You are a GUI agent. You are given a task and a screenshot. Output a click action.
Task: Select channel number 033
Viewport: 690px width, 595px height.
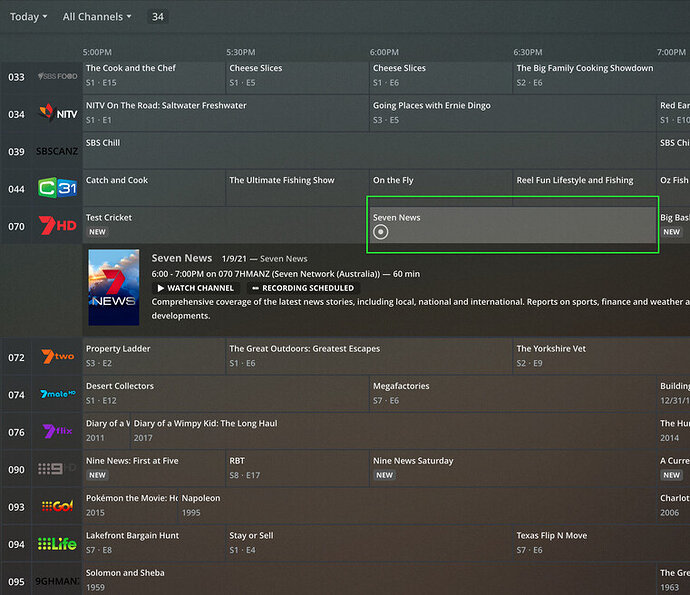coord(16,77)
